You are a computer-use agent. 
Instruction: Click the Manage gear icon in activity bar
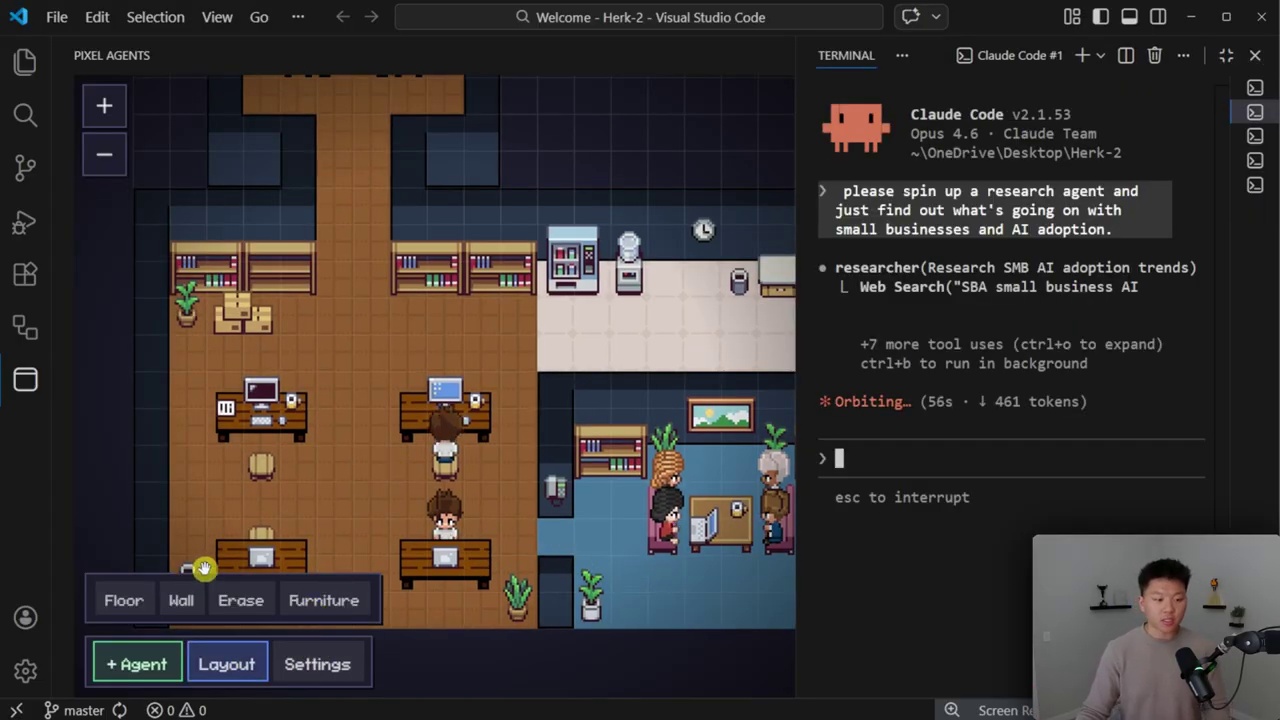pyautogui.click(x=25, y=671)
